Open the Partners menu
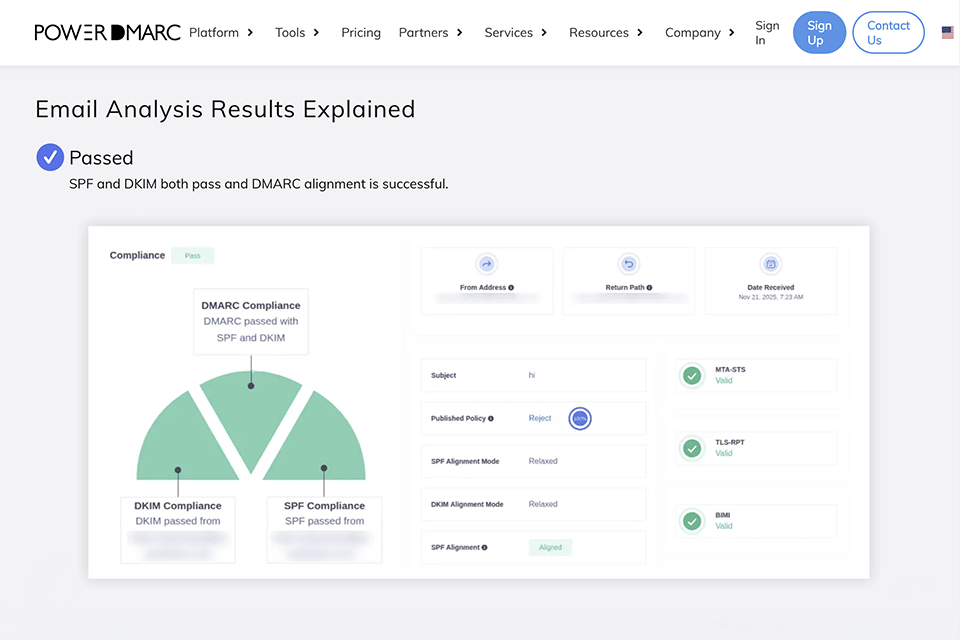960x640 pixels. coord(423,32)
